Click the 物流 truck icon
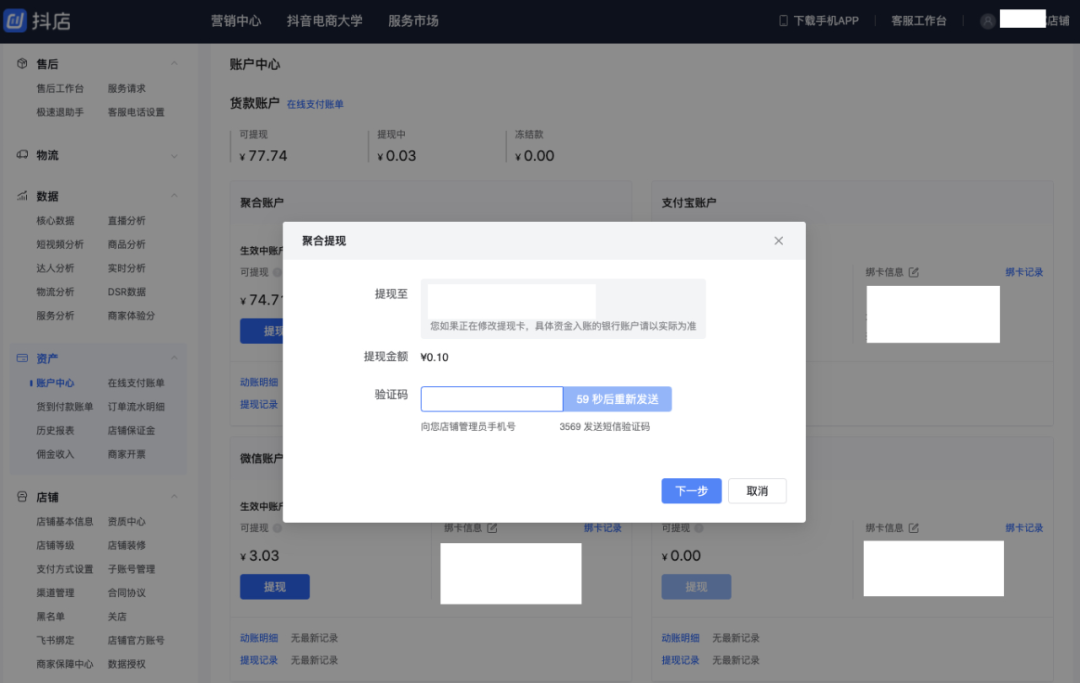The image size is (1080, 683). coord(22,155)
